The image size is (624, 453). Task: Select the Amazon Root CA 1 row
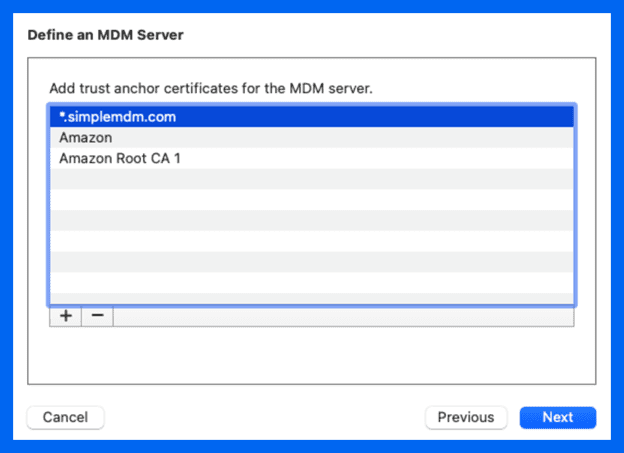pyautogui.click(x=312, y=158)
